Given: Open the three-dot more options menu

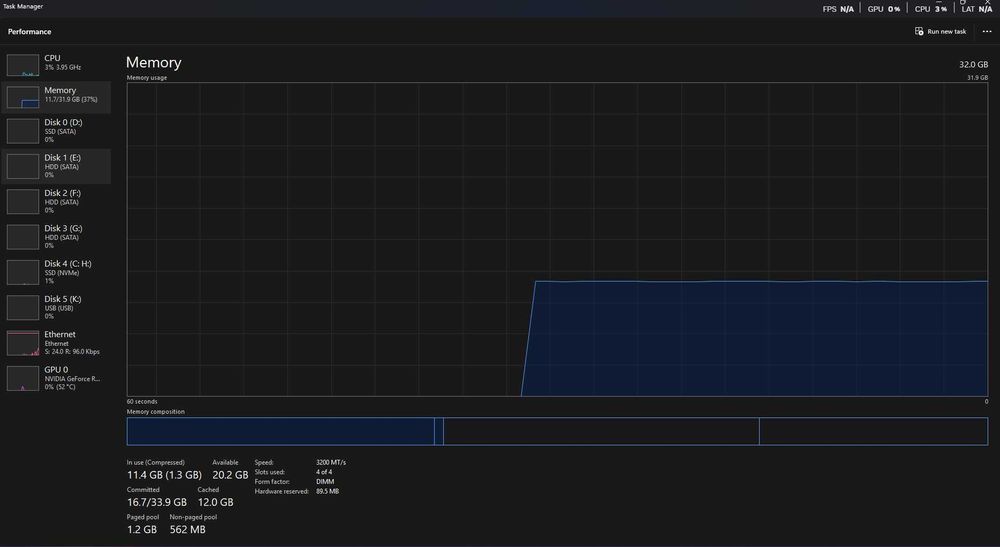Looking at the screenshot, I should coord(987,31).
